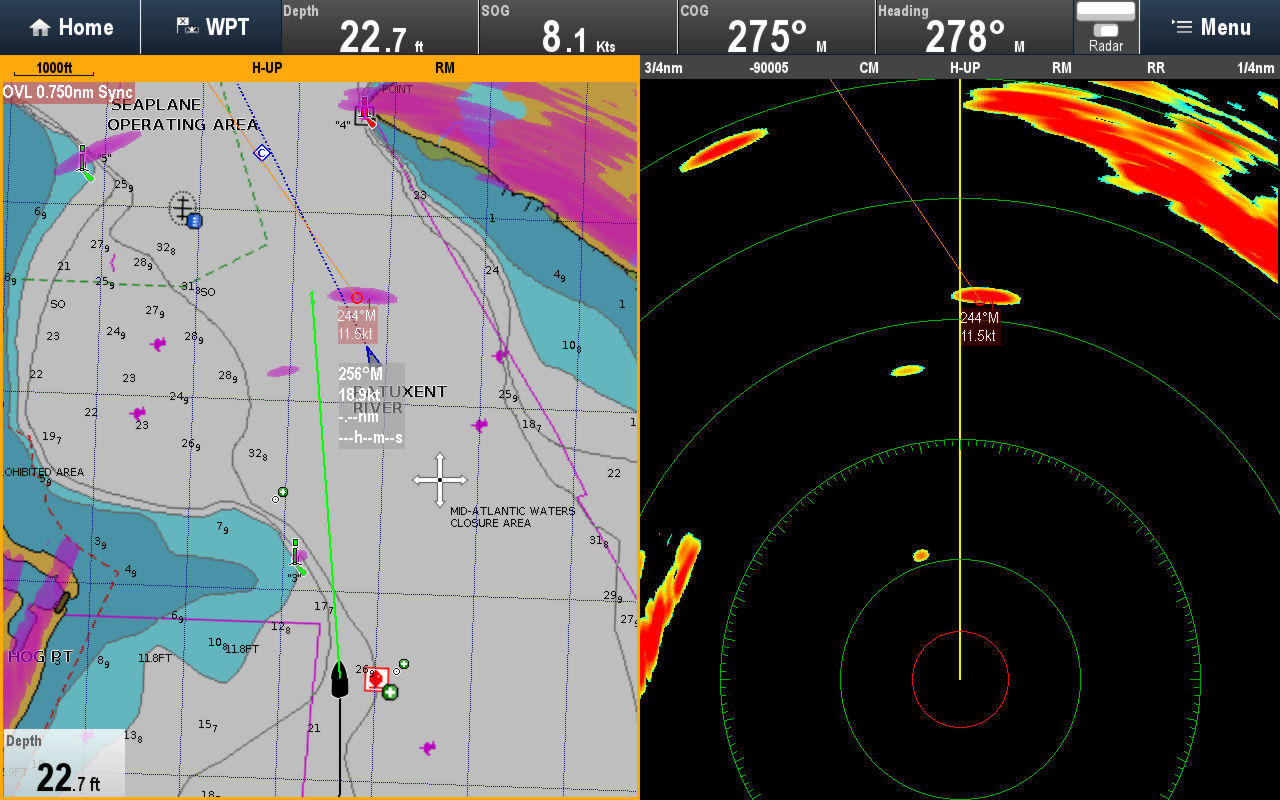Screen dimensions: 1280x800
Task: Click the chart H-UP orientation label
Action: [265, 68]
